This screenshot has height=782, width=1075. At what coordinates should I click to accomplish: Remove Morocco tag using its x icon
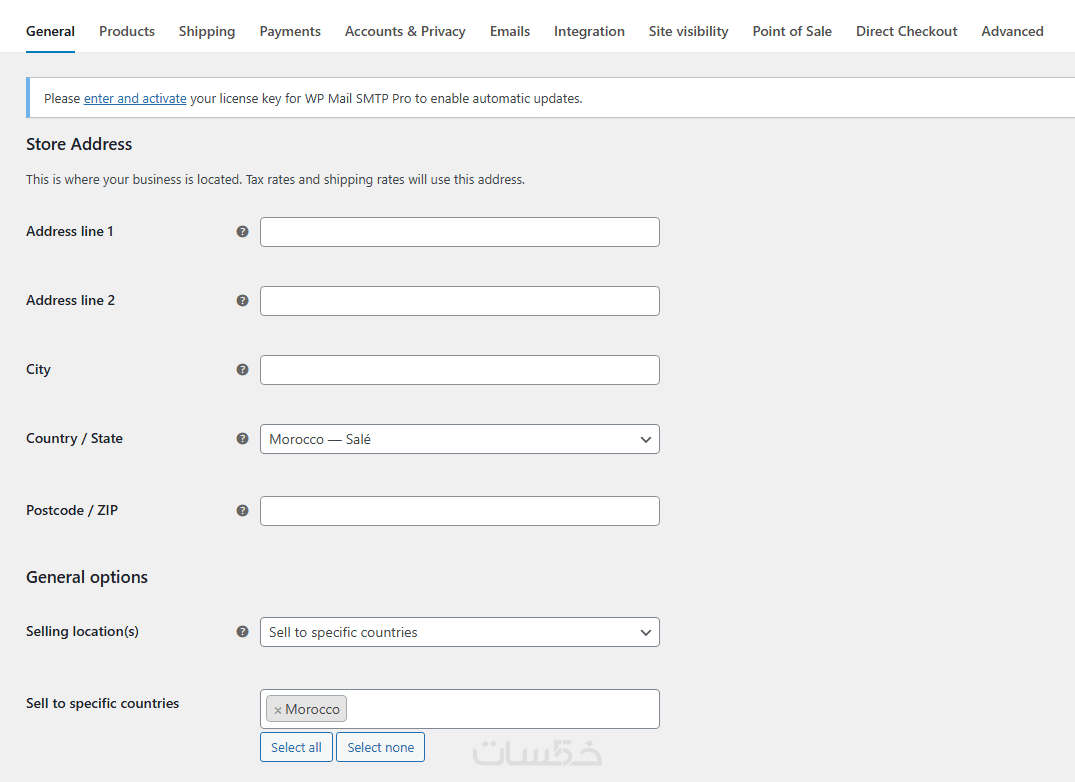278,710
